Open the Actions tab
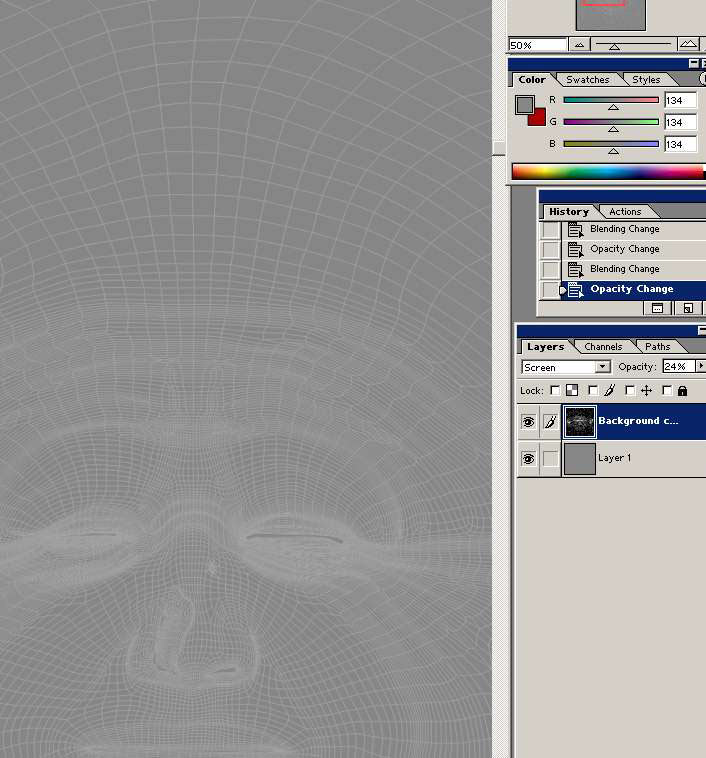This screenshot has width=706, height=758. [x=625, y=212]
